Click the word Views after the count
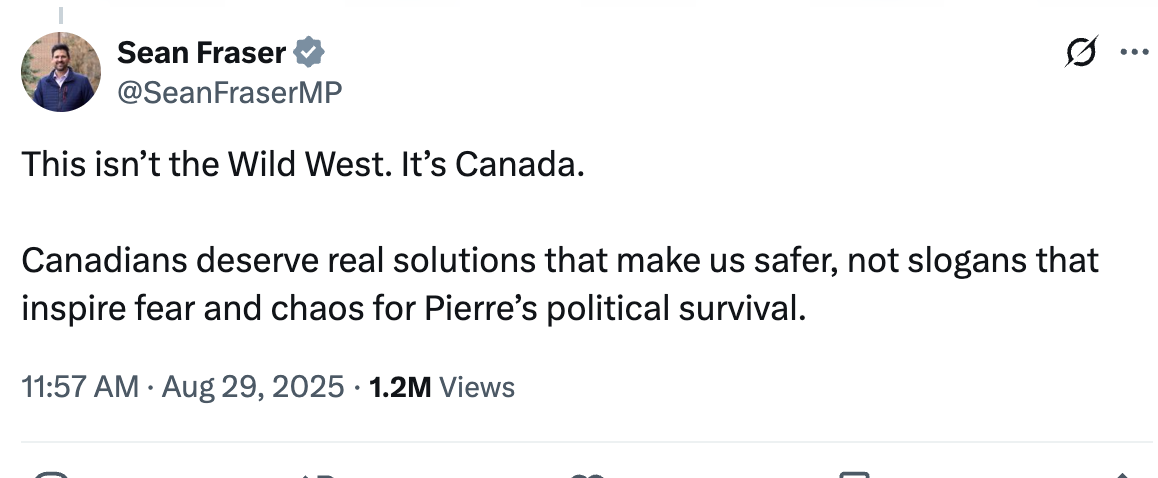The image size is (1158, 478). 477,387
